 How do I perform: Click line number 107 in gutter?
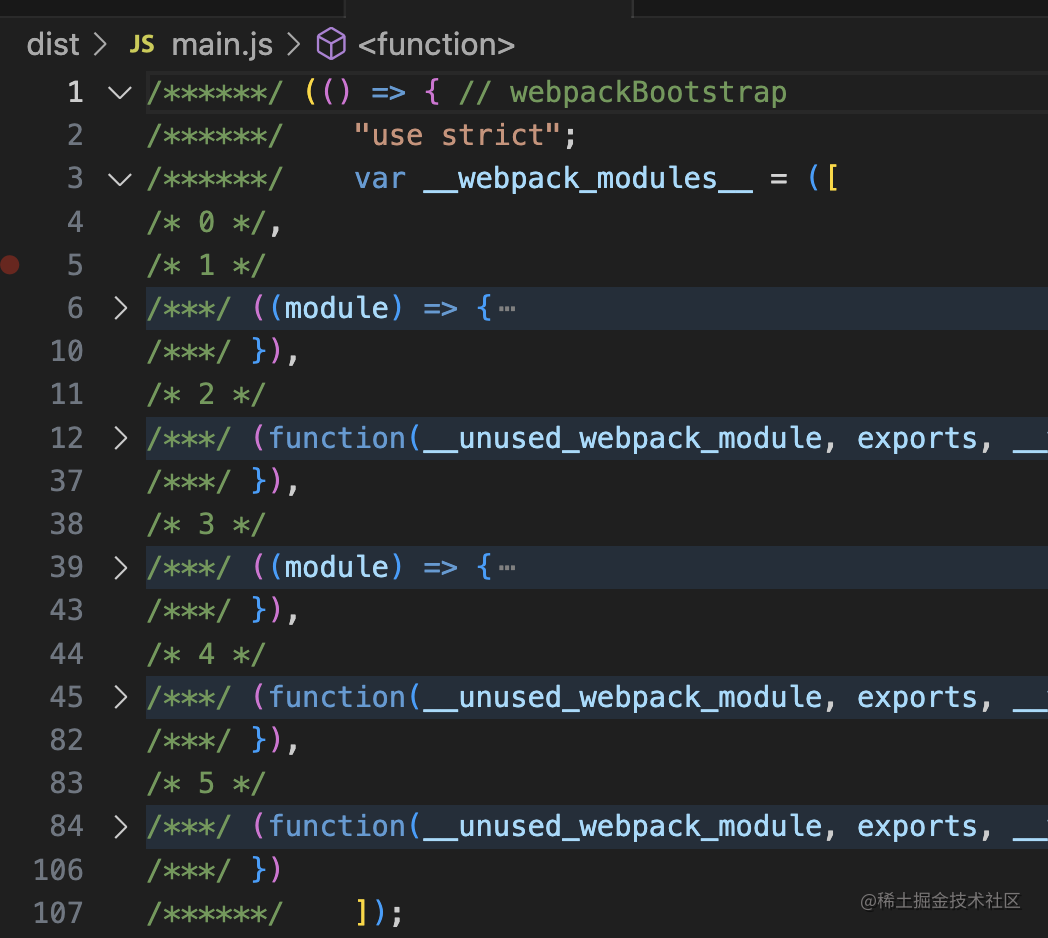click(58, 913)
